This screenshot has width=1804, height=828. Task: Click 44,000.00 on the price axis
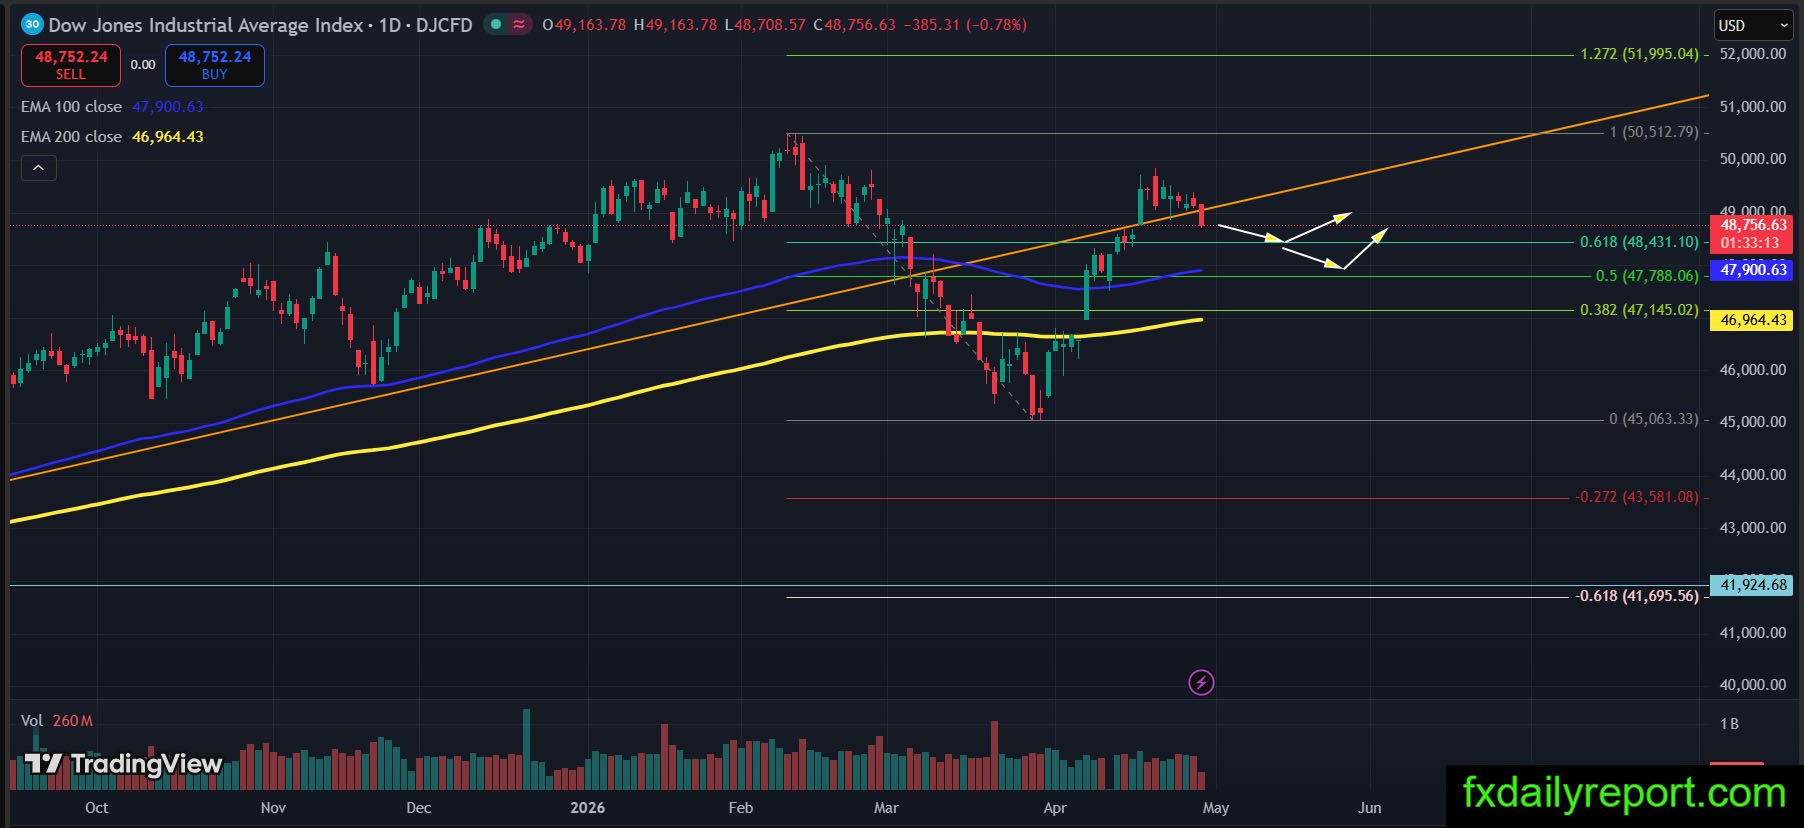(x=1753, y=474)
